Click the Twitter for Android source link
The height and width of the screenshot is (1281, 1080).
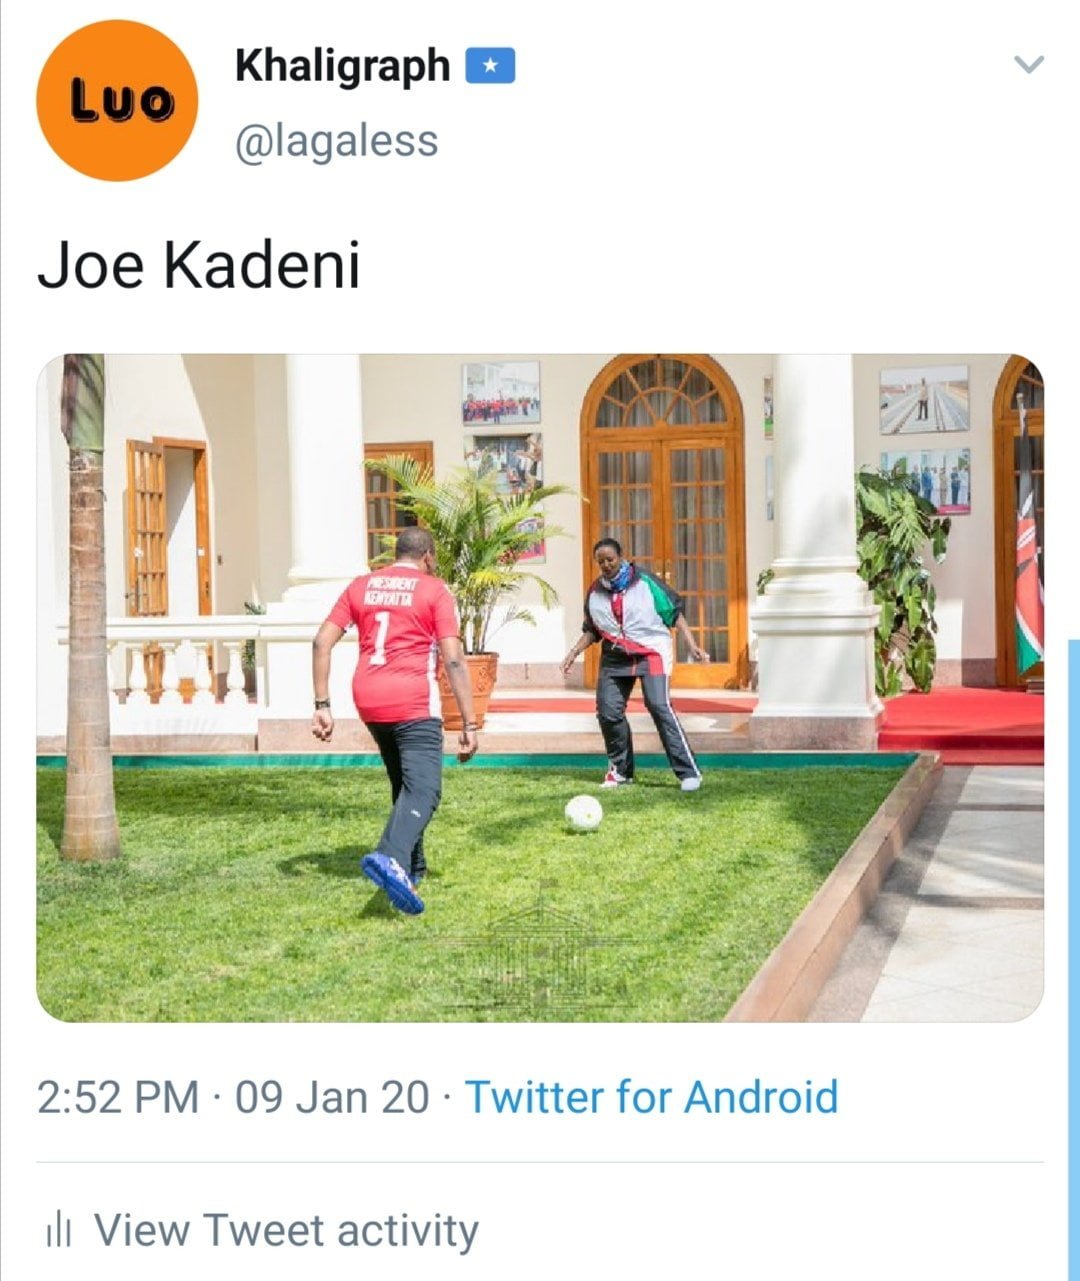point(651,1096)
